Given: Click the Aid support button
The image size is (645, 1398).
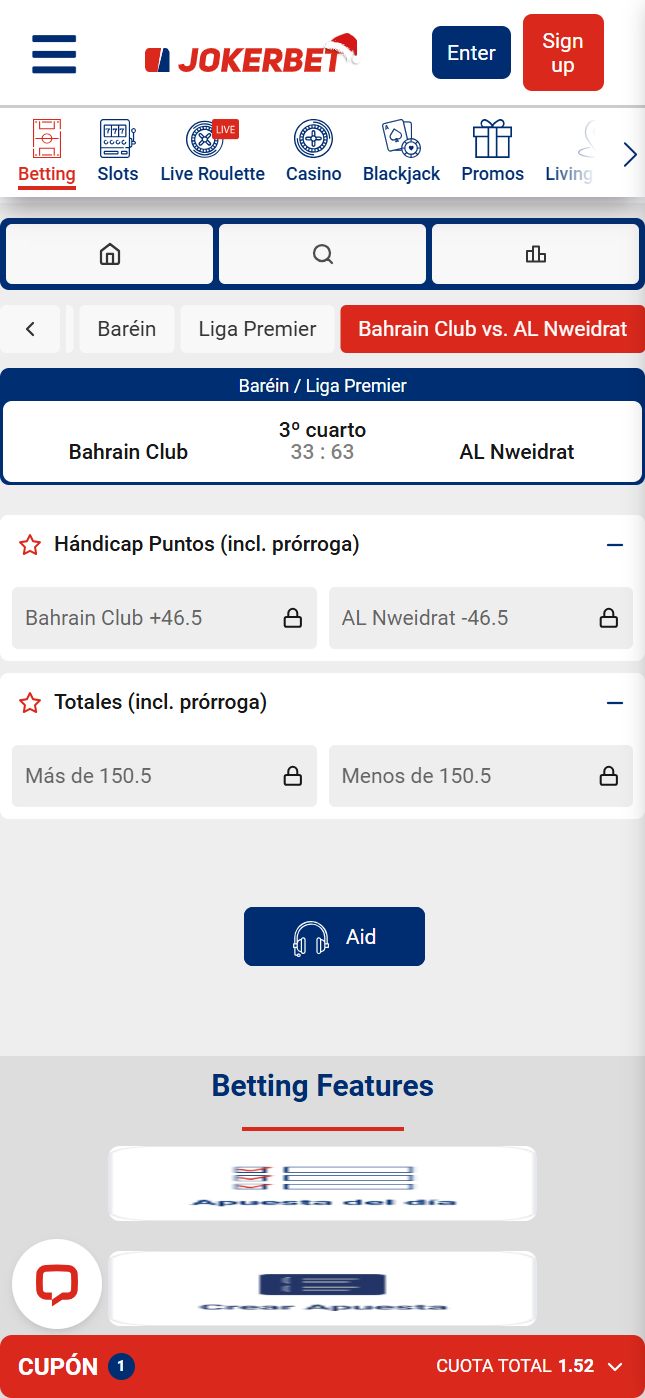Looking at the screenshot, I should click(334, 936).
